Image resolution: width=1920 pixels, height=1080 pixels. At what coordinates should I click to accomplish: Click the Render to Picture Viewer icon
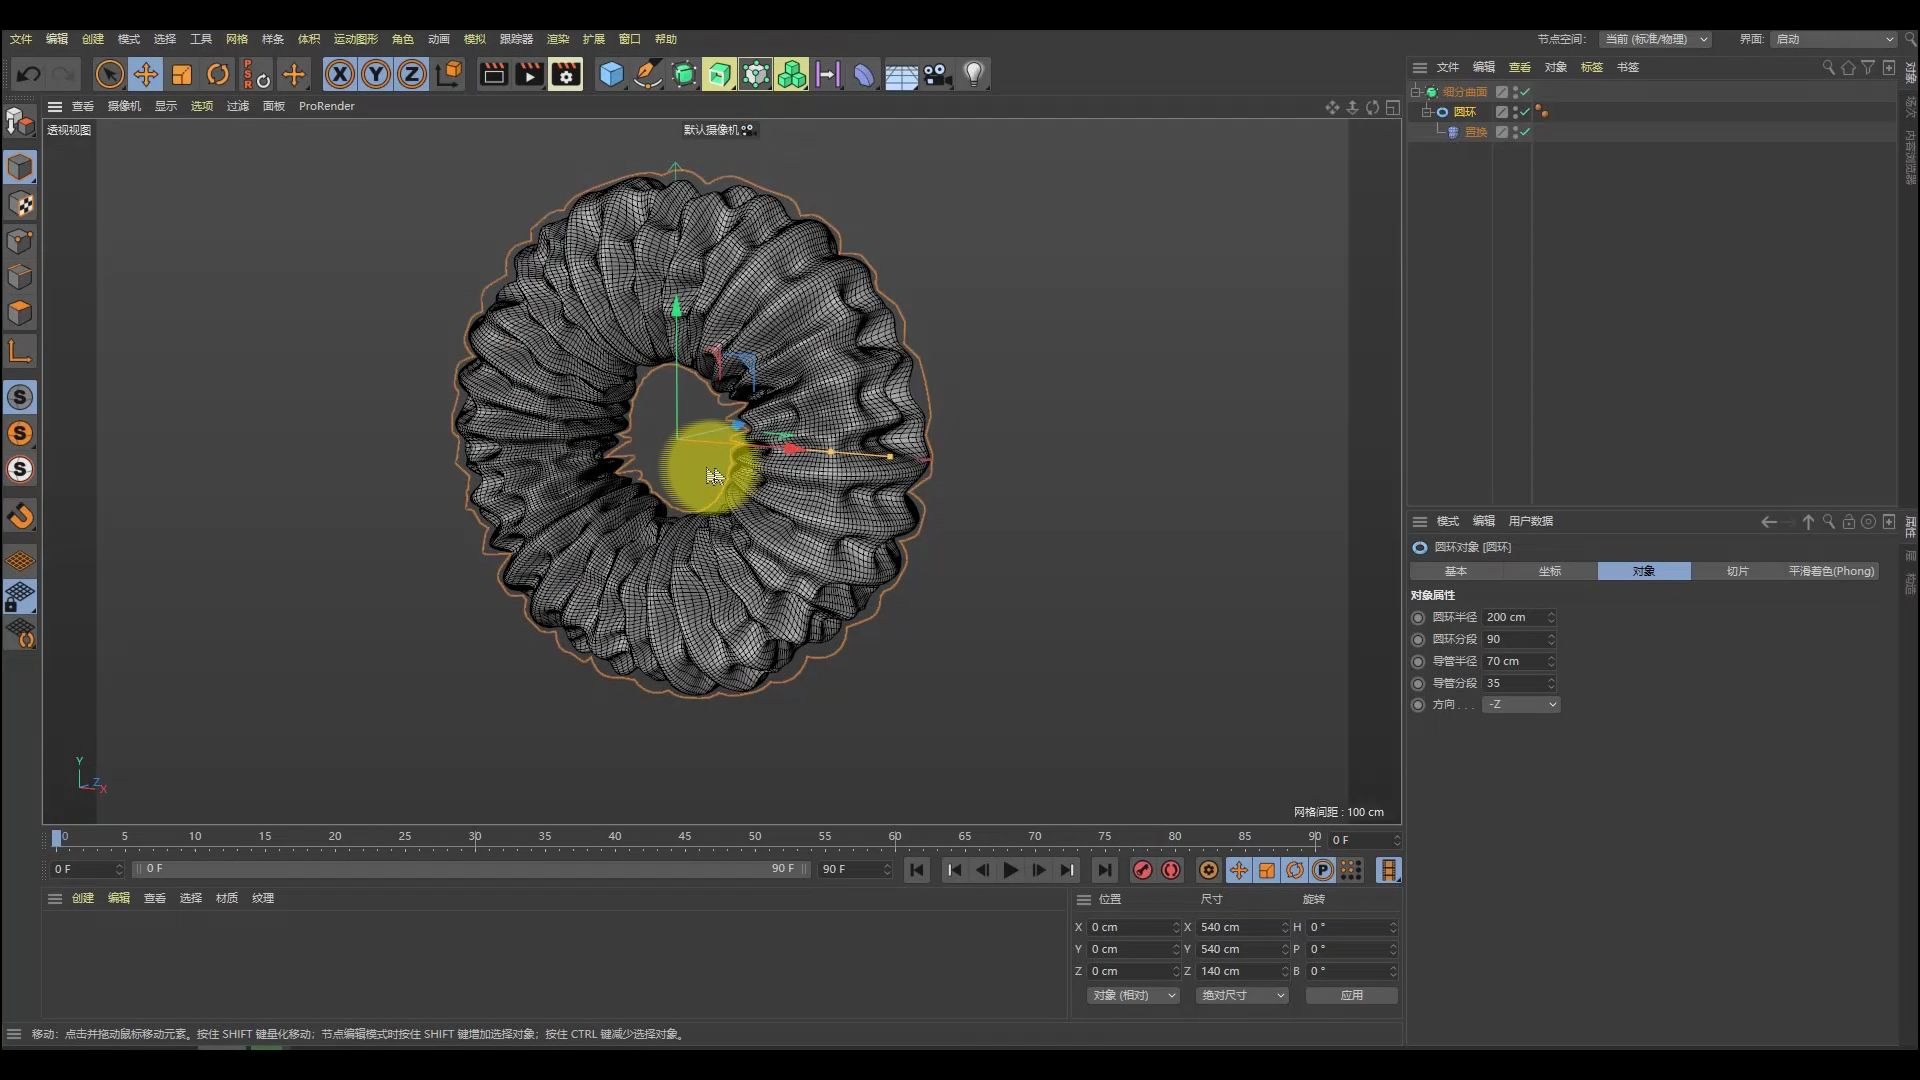click(529, 74)
